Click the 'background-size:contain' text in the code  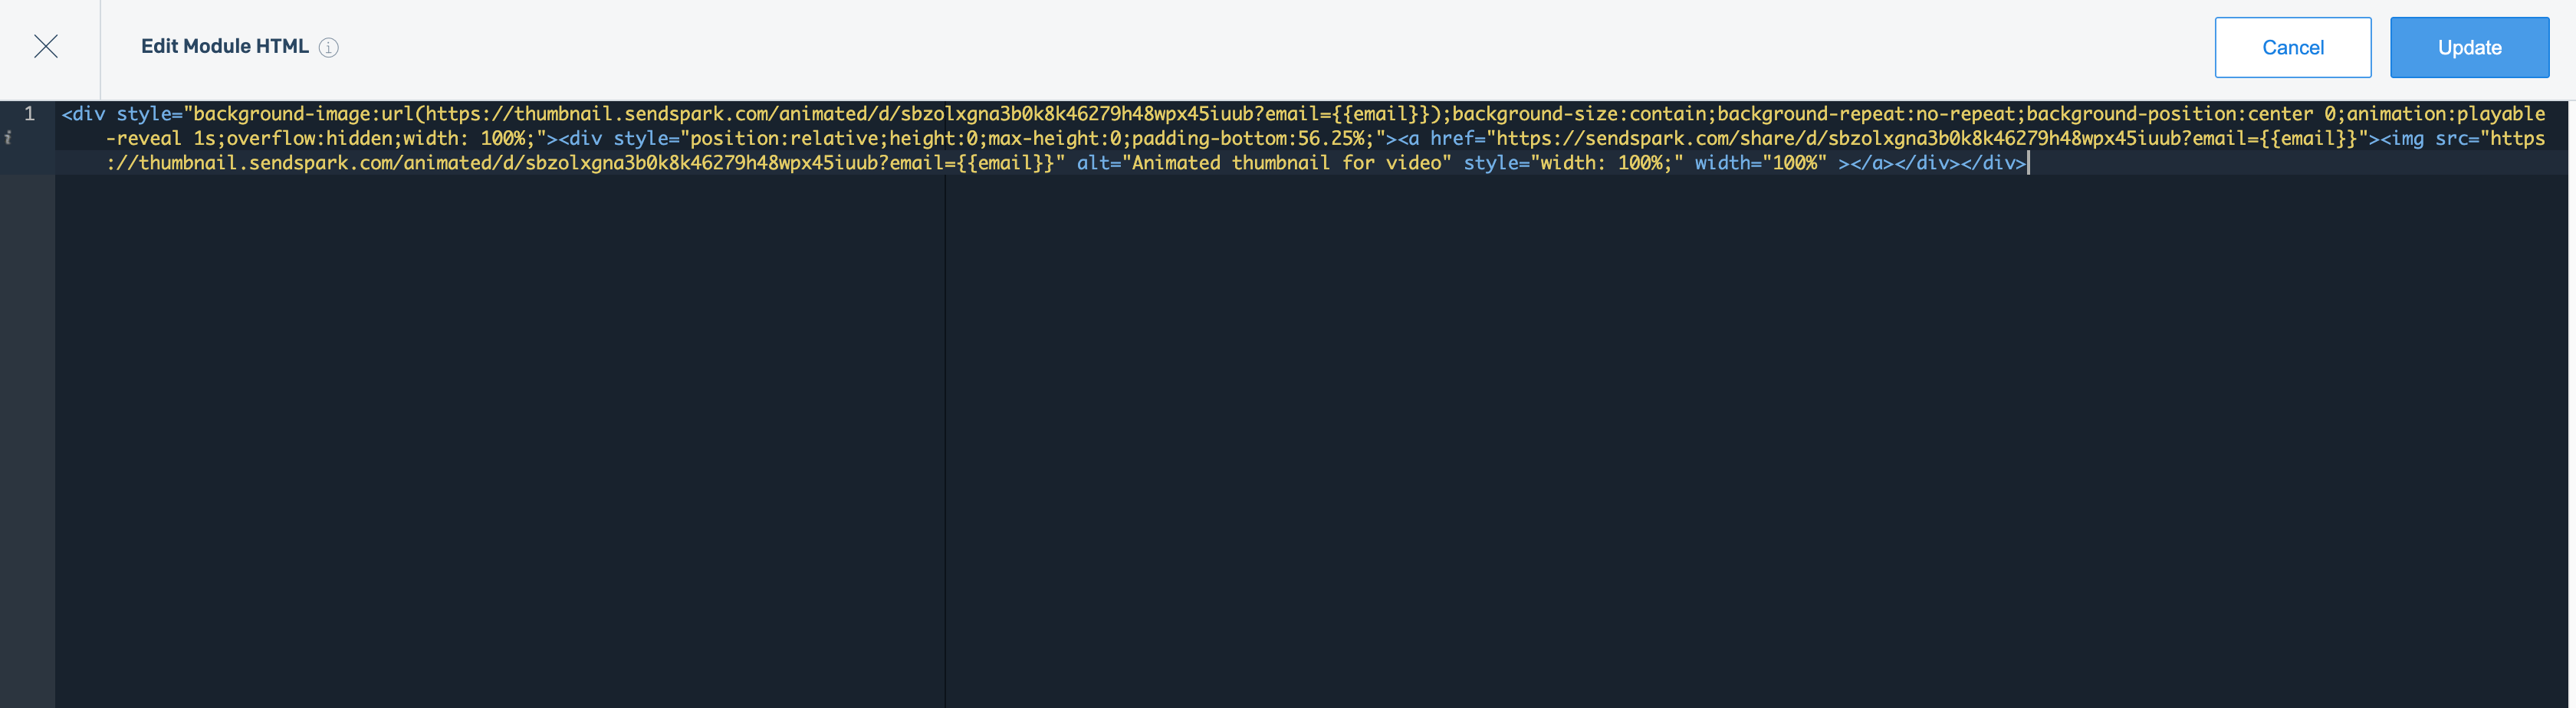(1579, 113)
